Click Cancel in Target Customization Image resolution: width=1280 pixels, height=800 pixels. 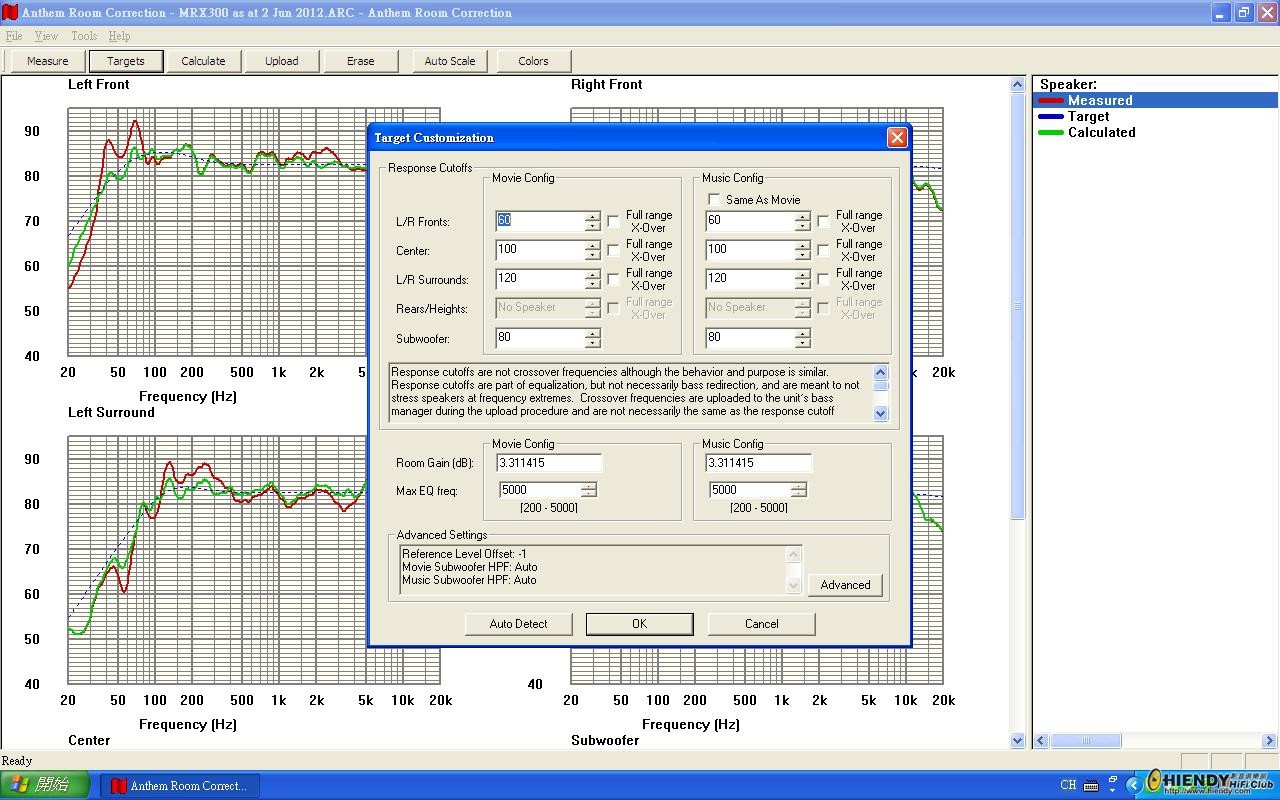(762, 624)
